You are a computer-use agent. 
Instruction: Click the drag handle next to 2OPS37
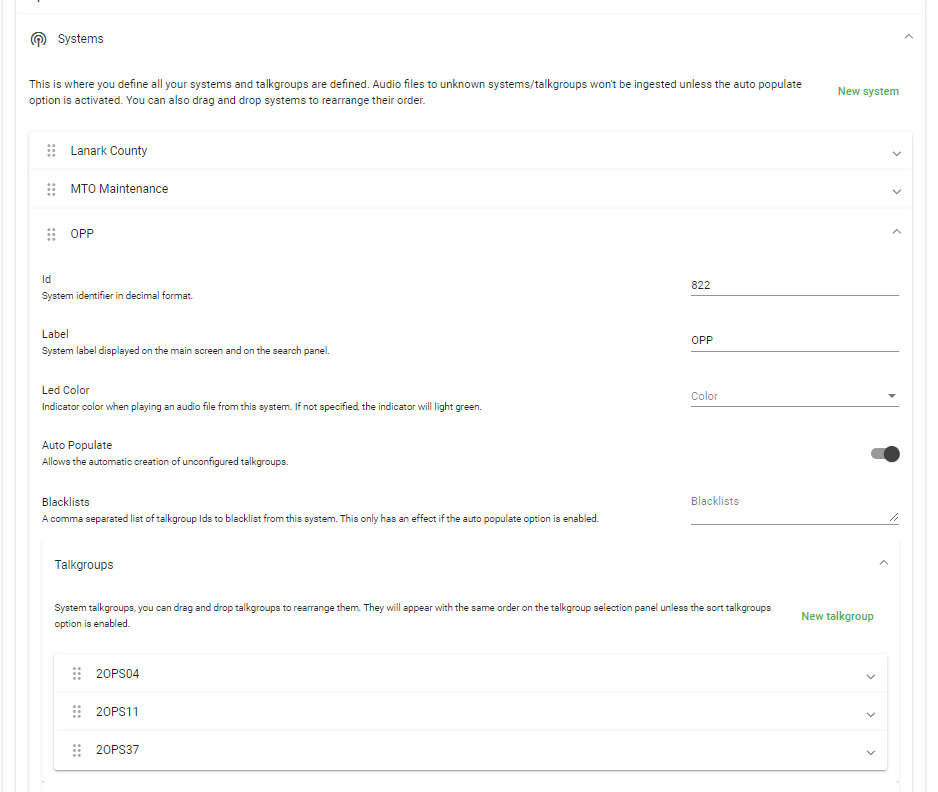coord(77,750)
